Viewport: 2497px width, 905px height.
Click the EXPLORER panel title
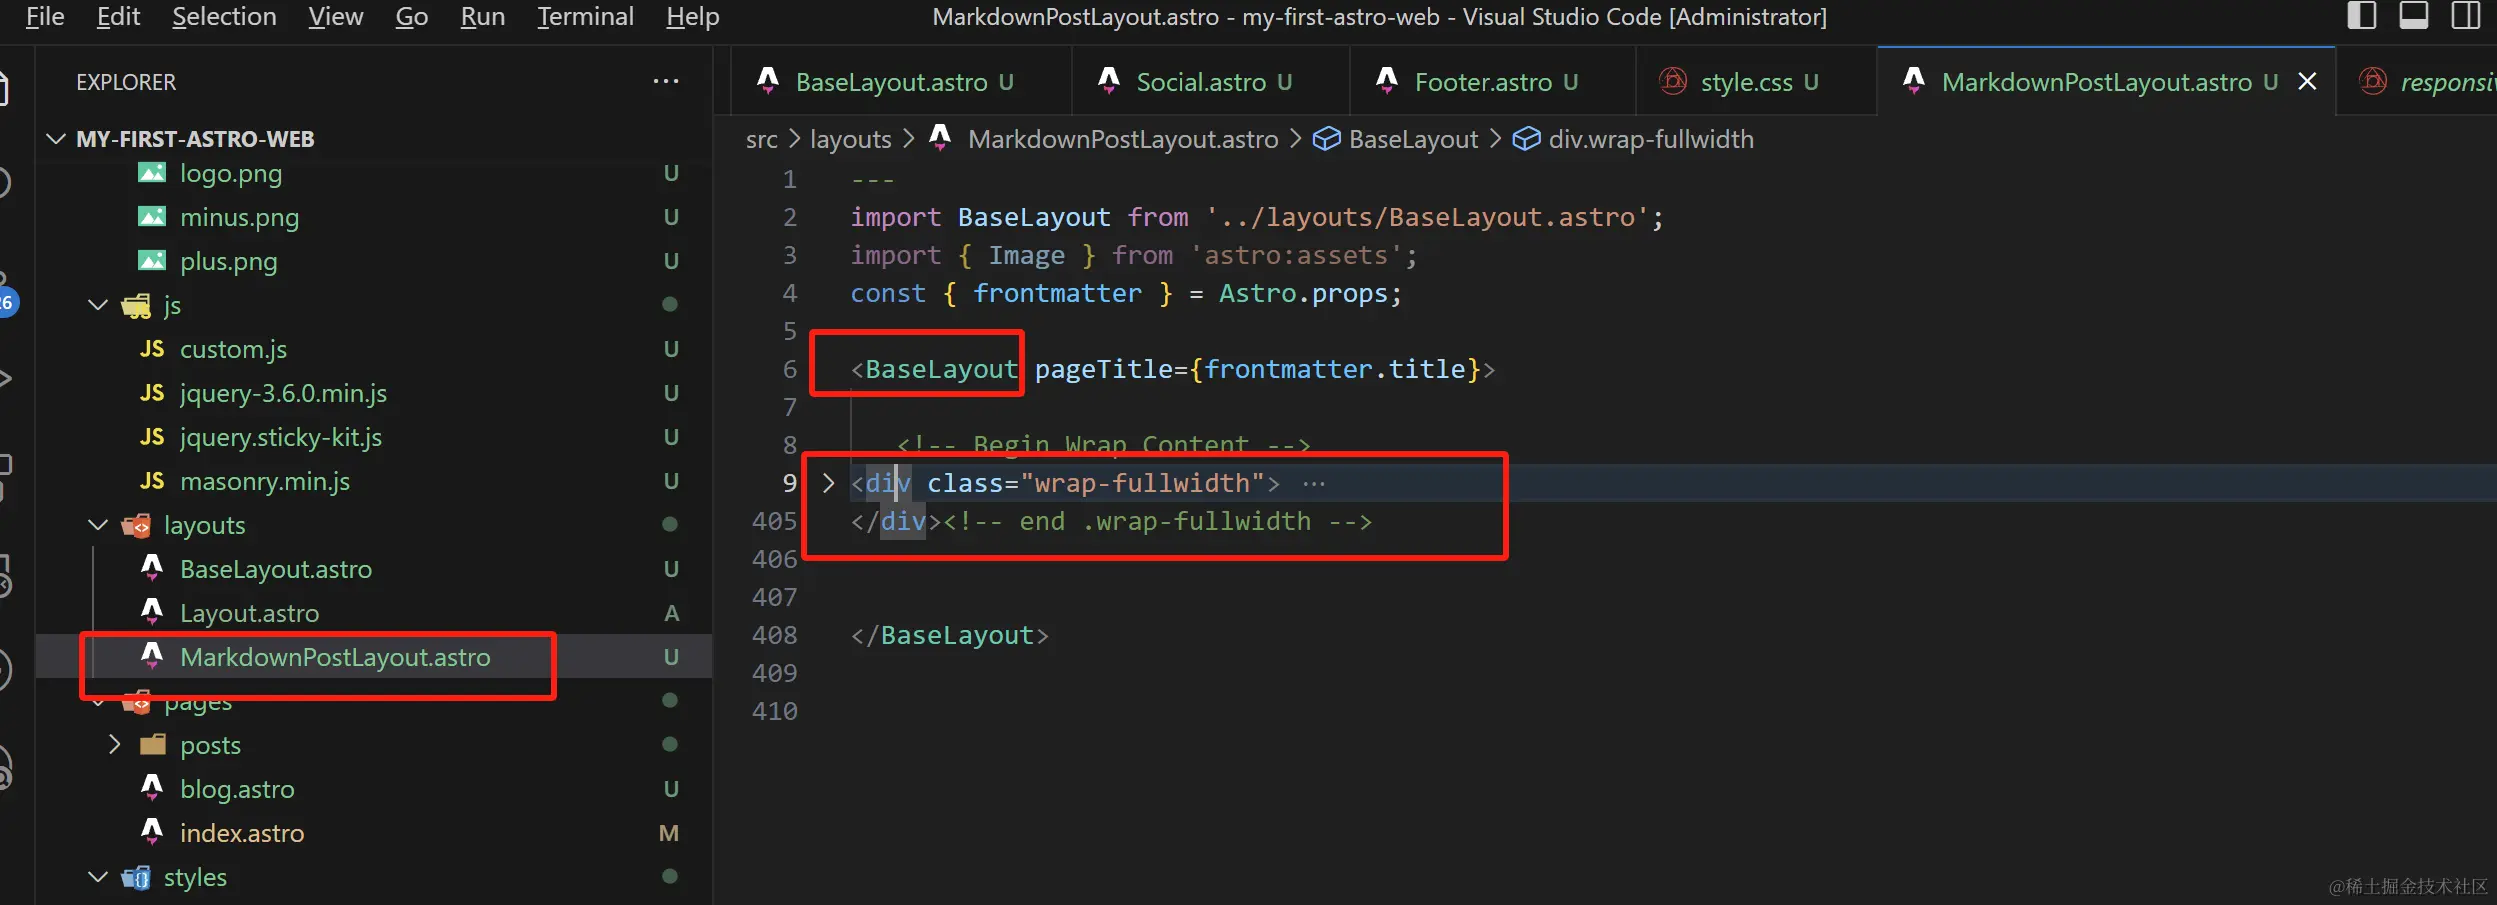(x=126, y=82)
